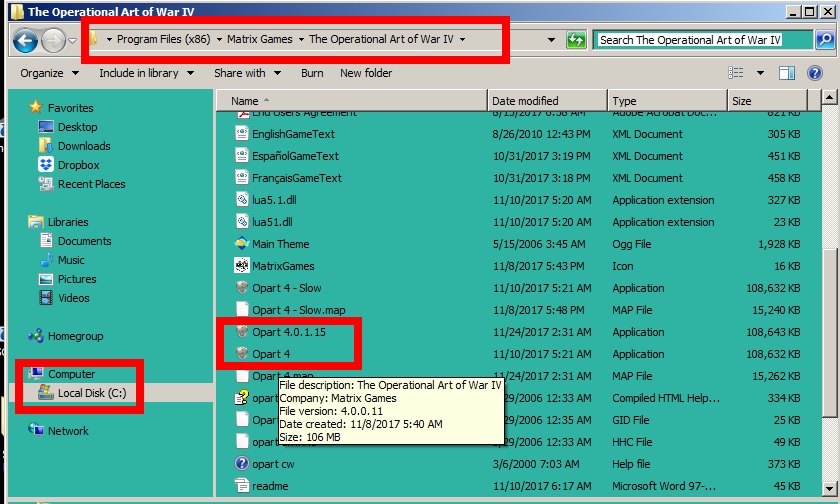The height and width of the screenshot is (504, 840).
Task: Click the scroll down arrow of file list
Action: point(829,488)
